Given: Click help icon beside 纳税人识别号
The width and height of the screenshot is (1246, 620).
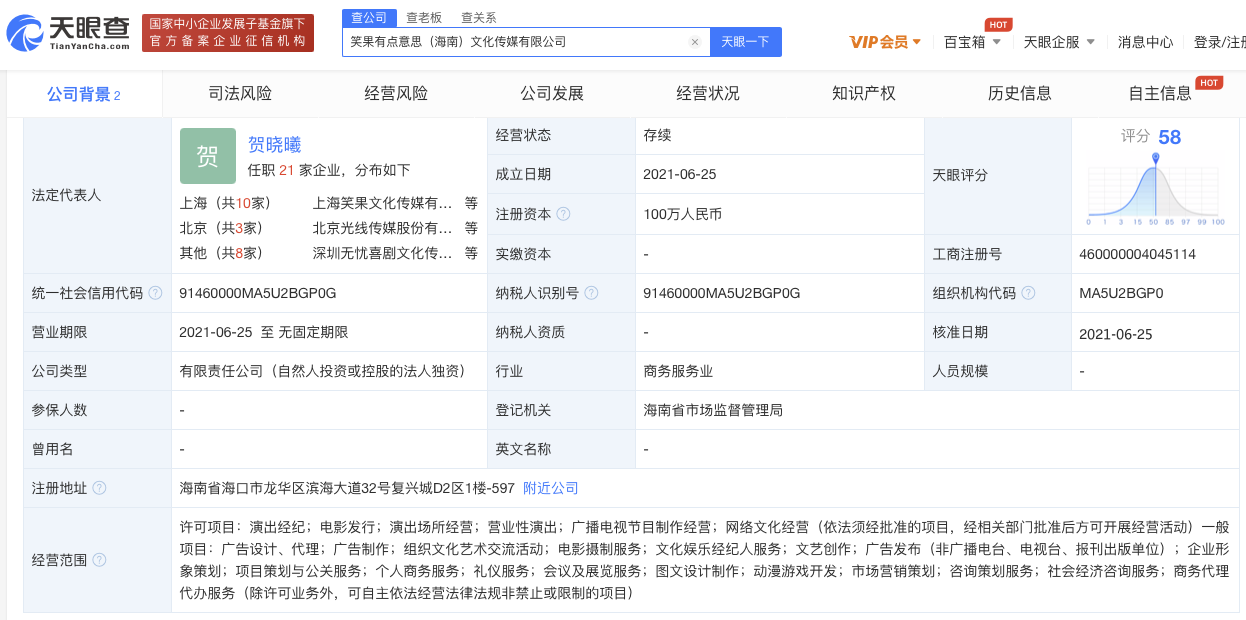Looking at the screenshot, I should tap(591, 293).
